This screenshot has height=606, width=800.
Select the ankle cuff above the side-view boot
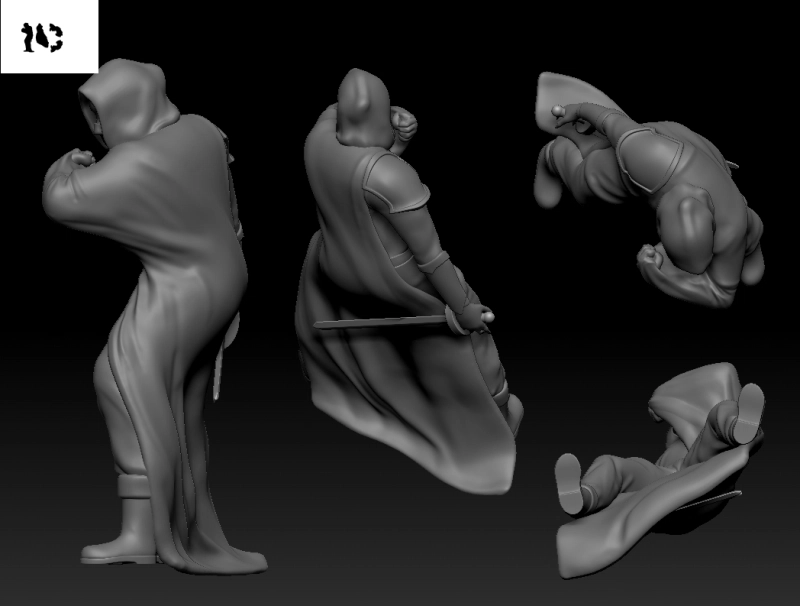137,489
